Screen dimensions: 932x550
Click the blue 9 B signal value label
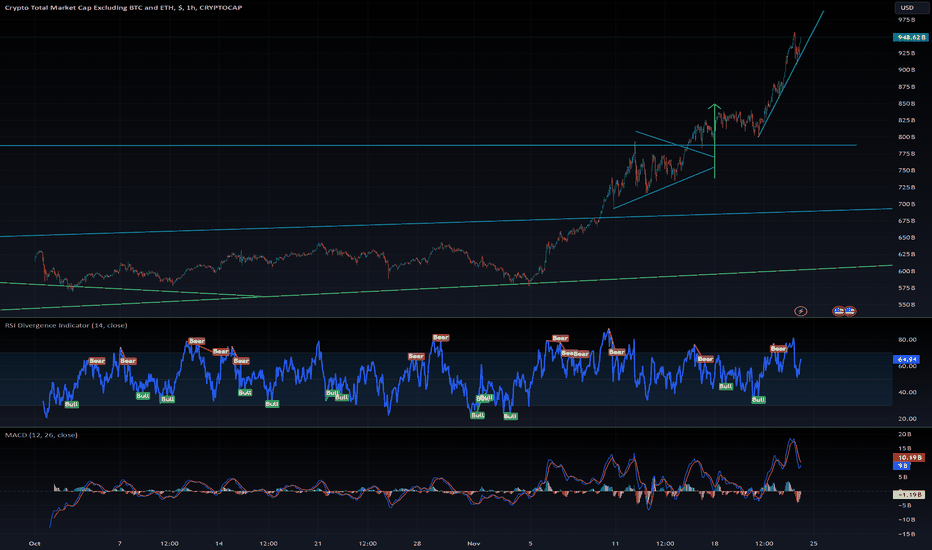tap(902, 466)
